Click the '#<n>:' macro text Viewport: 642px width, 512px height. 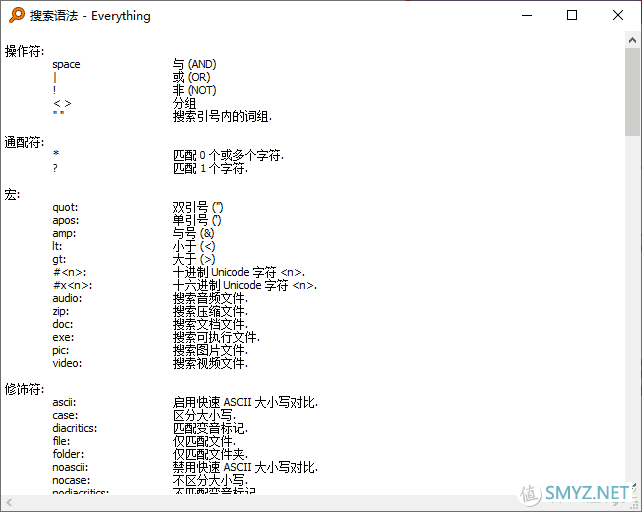click(69, 272)
